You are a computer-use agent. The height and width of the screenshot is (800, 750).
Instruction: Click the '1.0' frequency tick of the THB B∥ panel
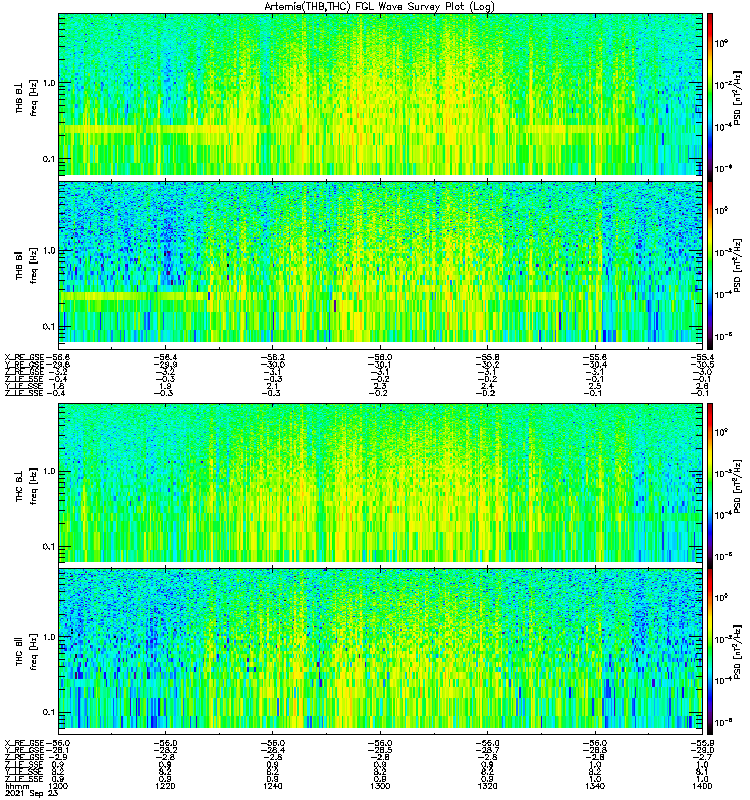pyautogui.click(x=48, y=251)
